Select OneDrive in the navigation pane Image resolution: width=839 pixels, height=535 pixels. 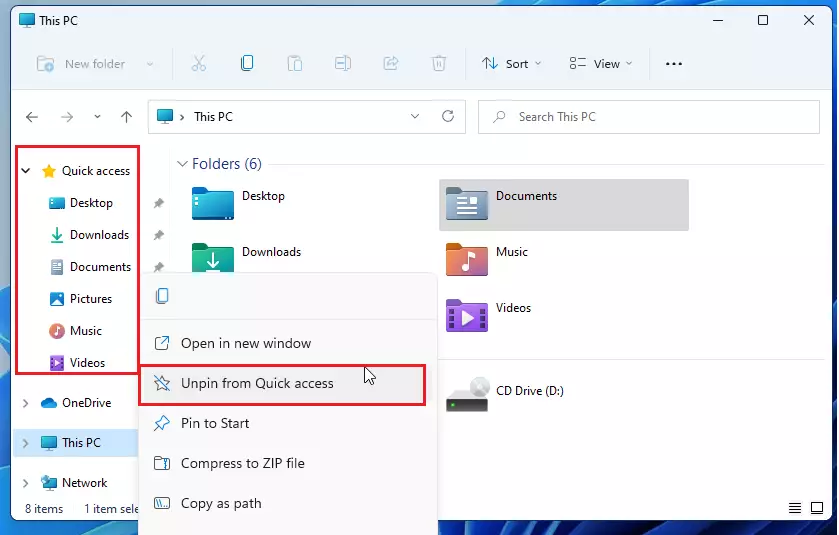tap(76, 403)
